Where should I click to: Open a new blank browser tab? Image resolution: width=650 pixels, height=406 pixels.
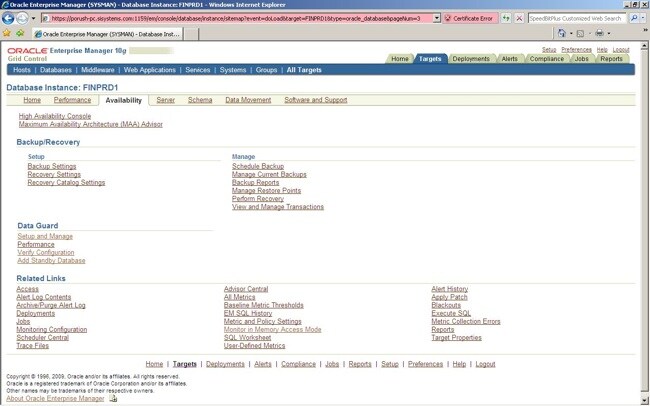click(191, 34)
